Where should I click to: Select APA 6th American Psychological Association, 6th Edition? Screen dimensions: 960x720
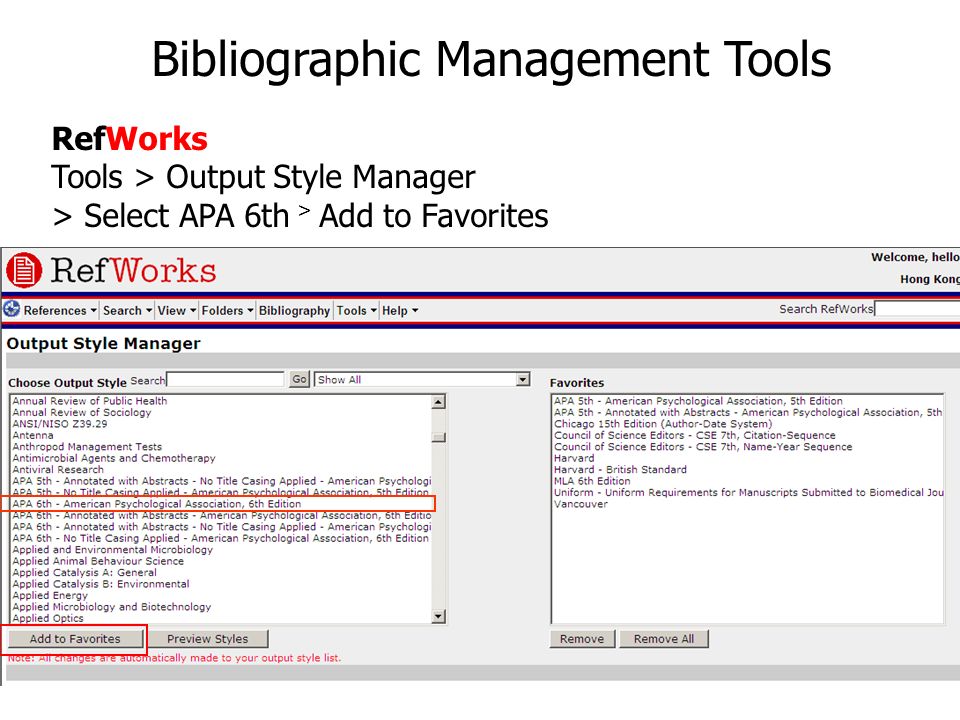(x=157, y=504)
